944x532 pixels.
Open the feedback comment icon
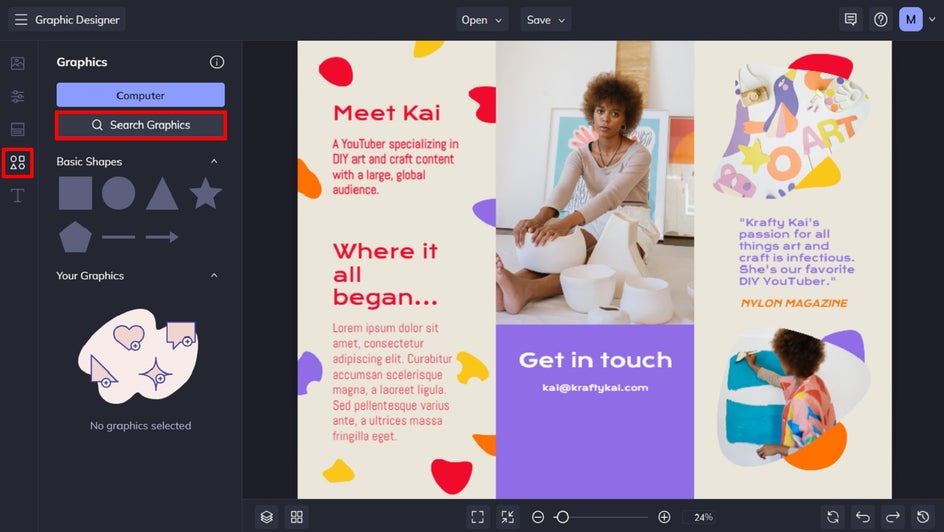851,20
